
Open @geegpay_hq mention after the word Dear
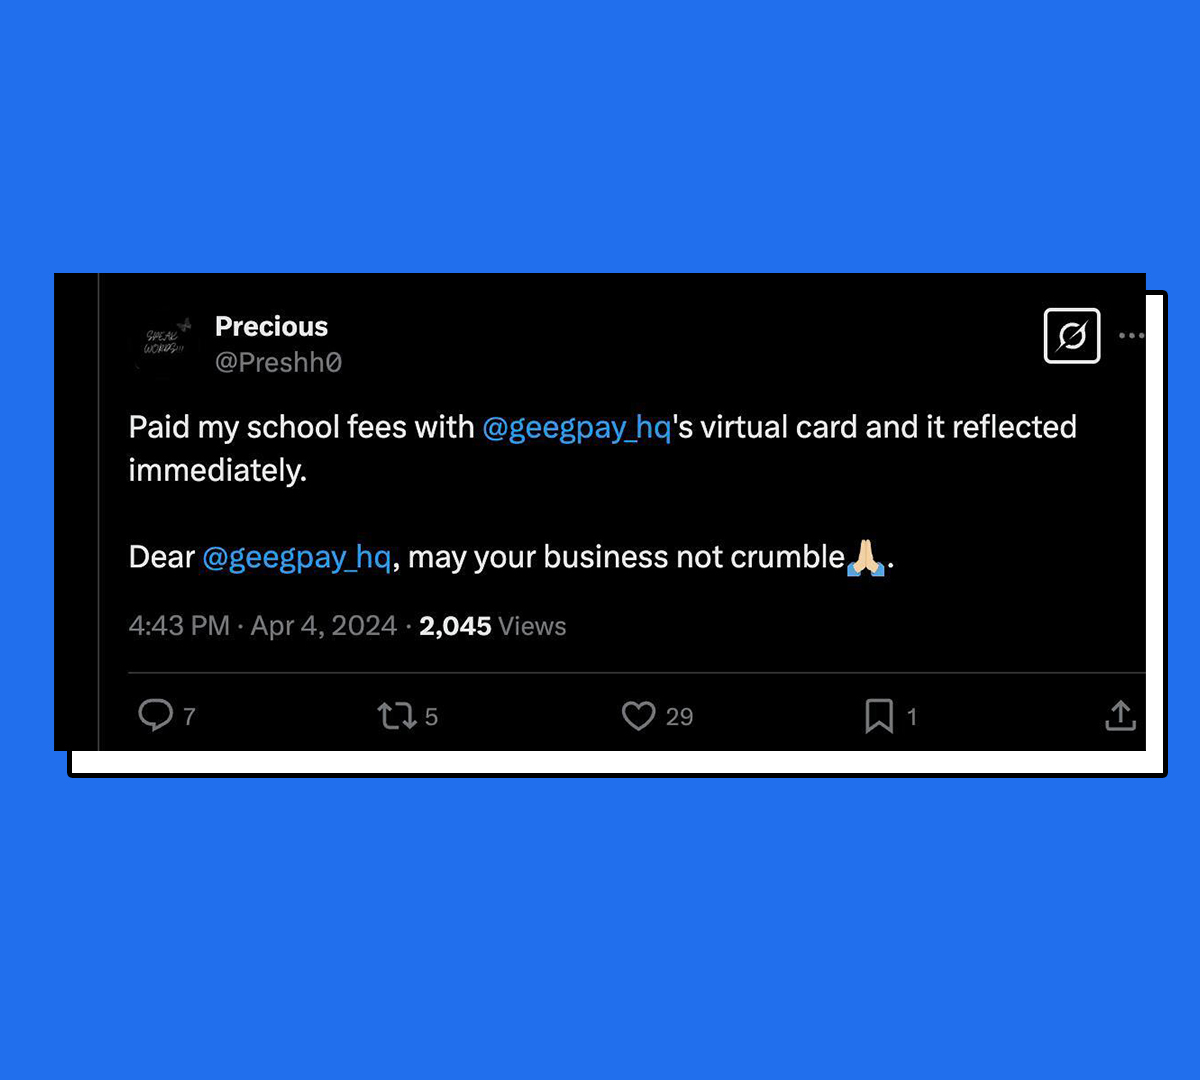[x=296, y=557]
